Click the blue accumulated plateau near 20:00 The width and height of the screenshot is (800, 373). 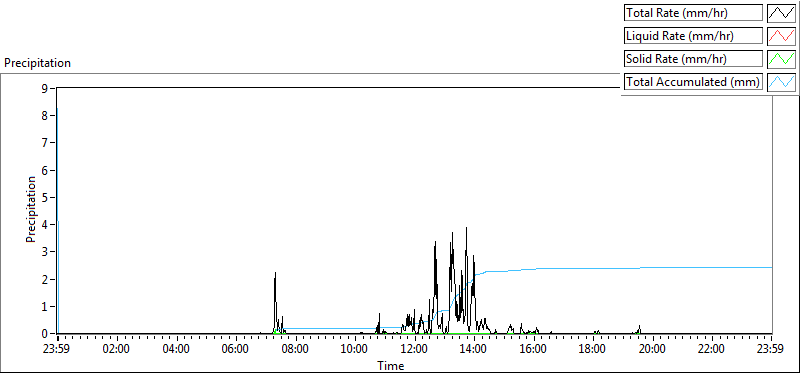point(653,267)
